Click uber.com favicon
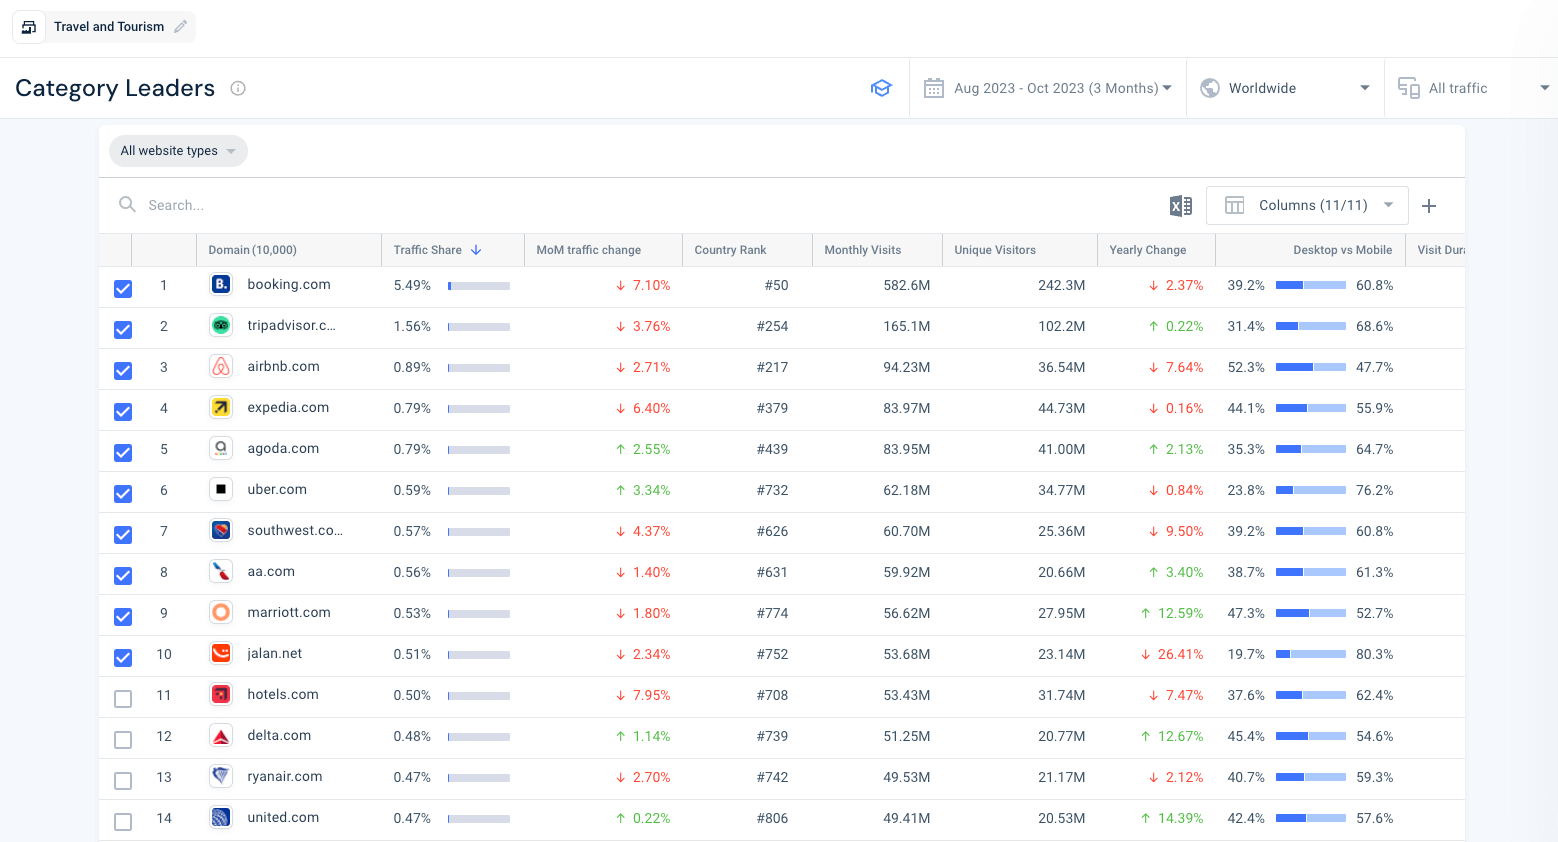The height and width of the screenshot is (842, 1558). point(221,490)
